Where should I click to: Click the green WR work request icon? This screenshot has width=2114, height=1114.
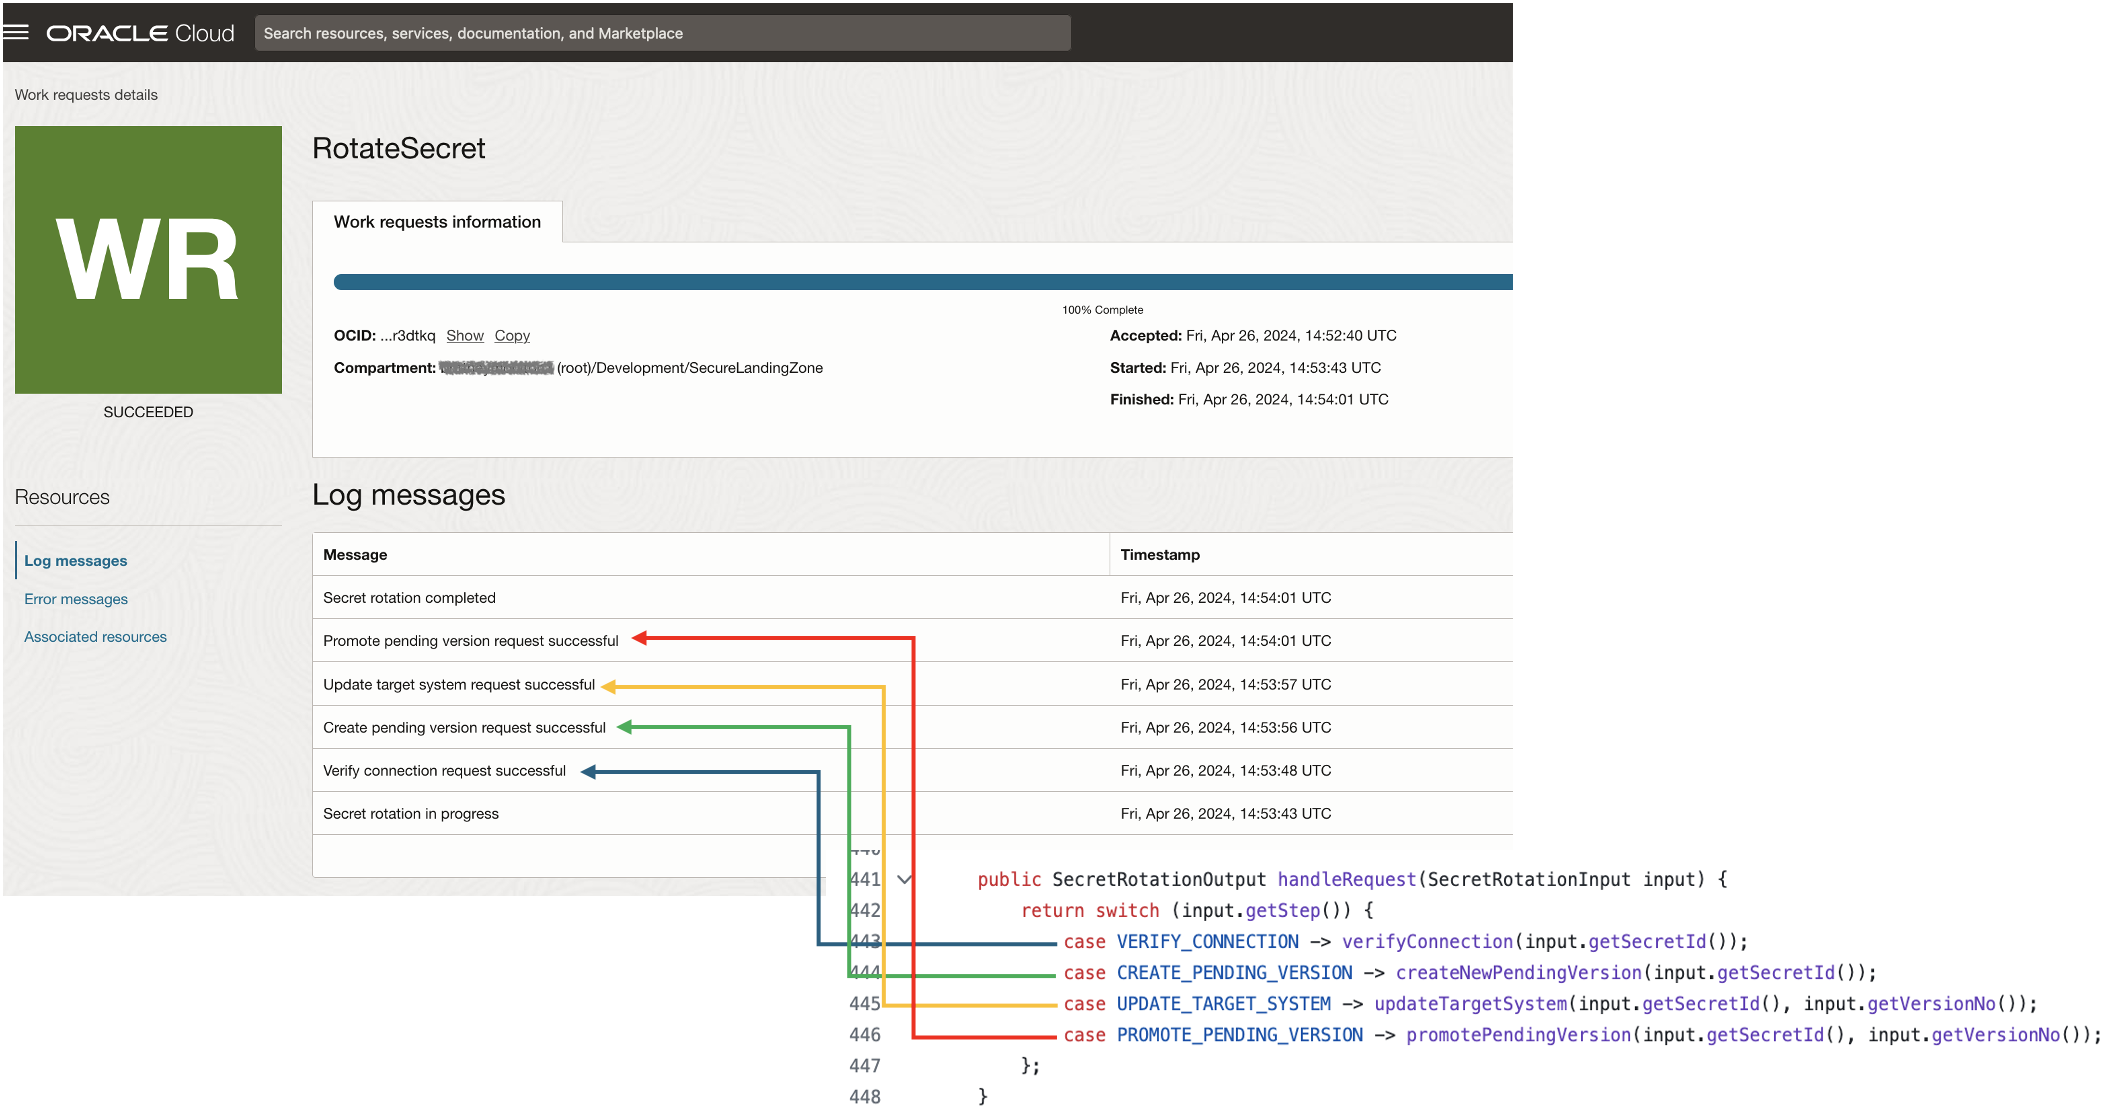click(148, 260)
